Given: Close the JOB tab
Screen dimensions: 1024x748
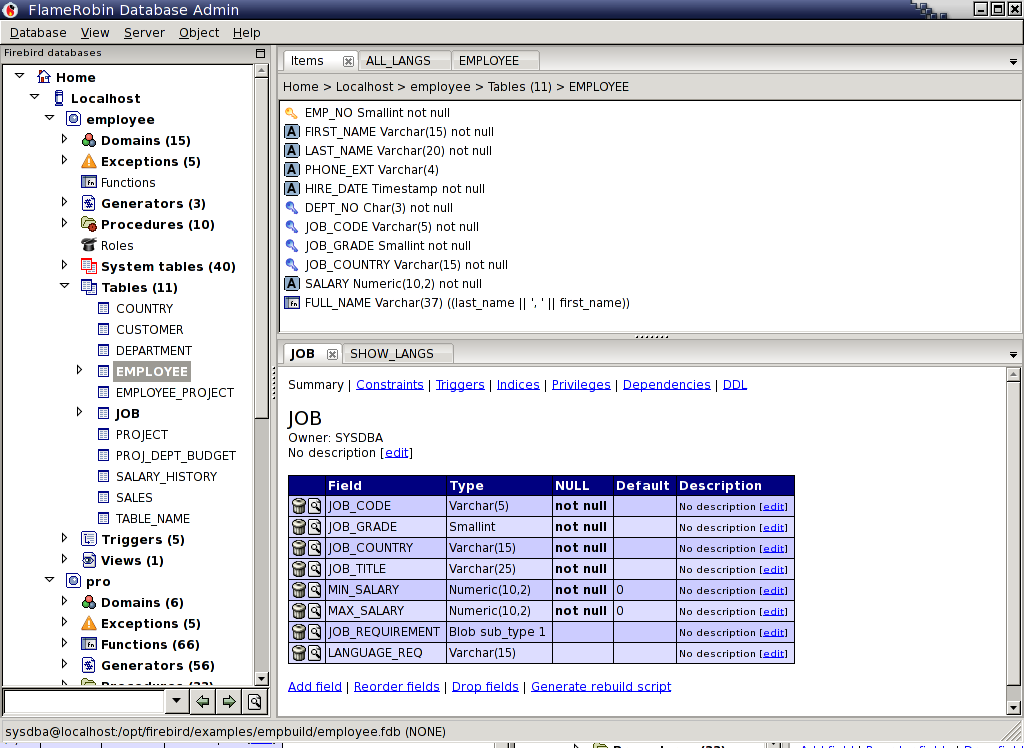Looking at the screenshot, I should pyautogui.click(x=332, y=354).
